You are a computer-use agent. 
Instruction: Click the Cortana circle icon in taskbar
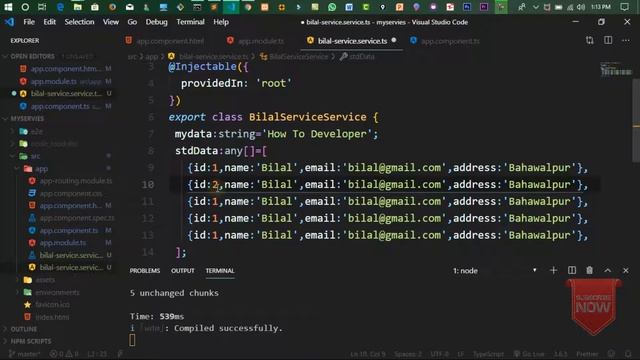click(x=25, y=7)
